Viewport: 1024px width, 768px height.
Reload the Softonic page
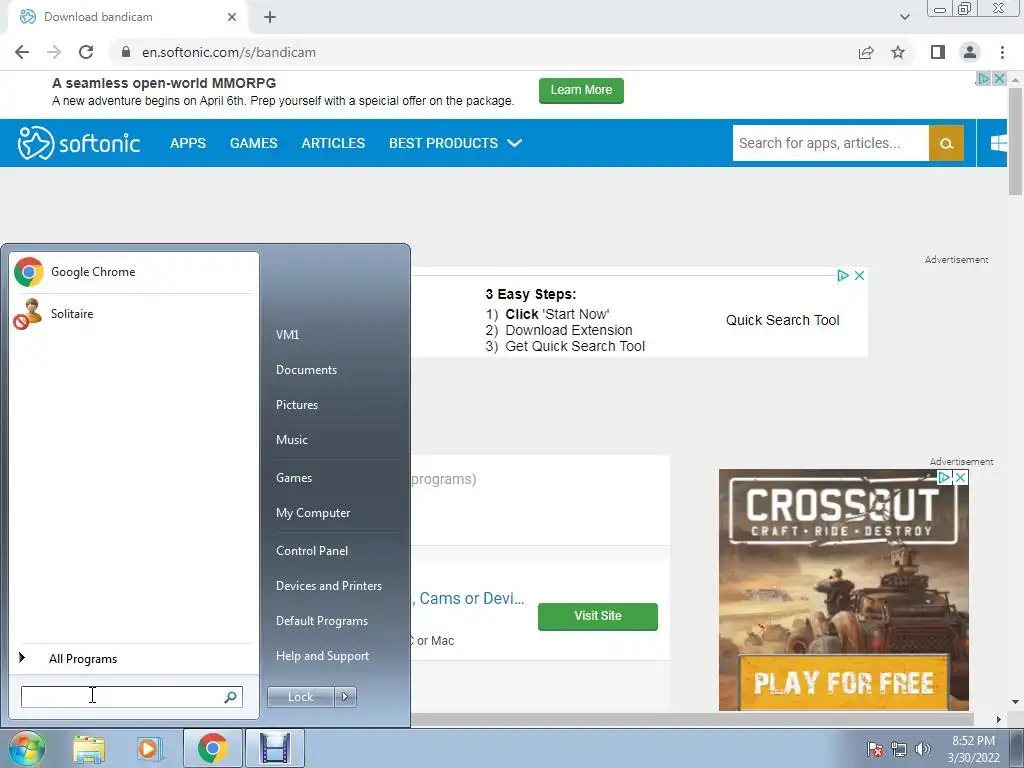click(x=86, y=52)
